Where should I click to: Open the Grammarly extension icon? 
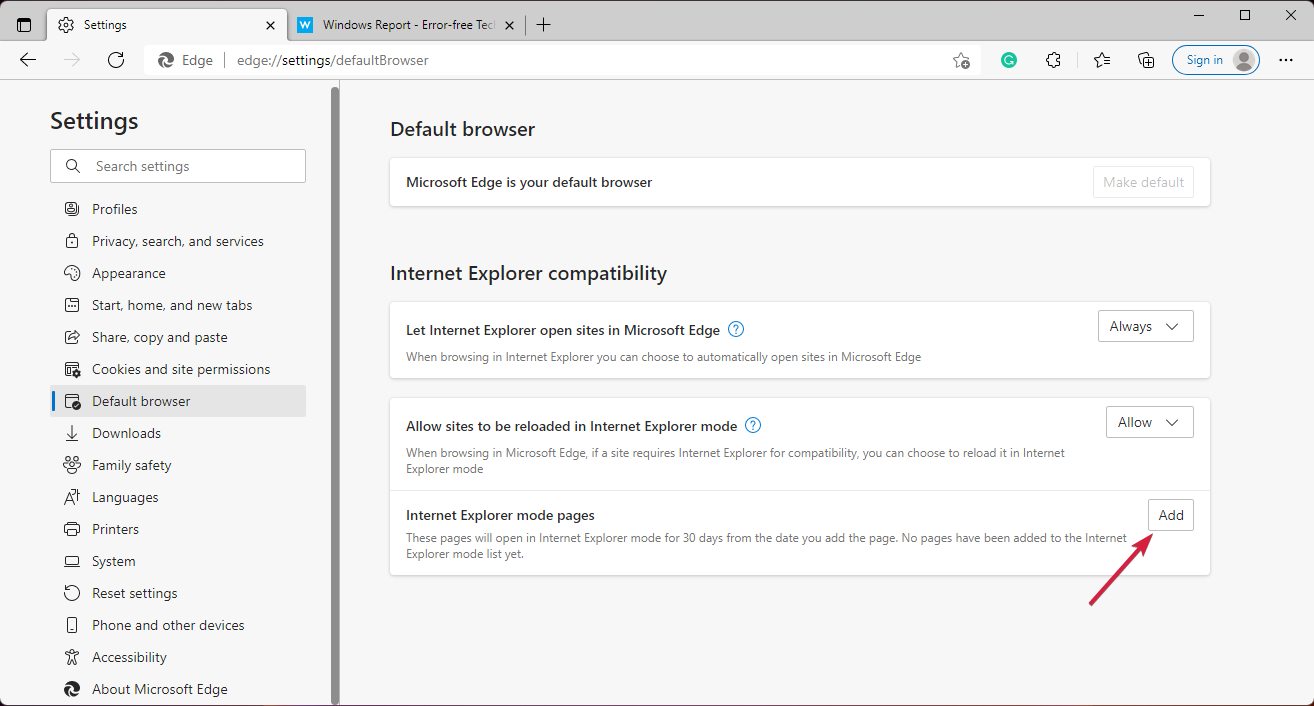[1008, 60]
